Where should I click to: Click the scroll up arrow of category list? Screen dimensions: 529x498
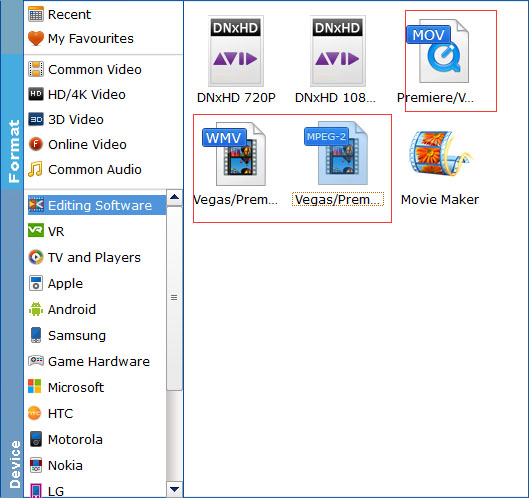(174, 197)
